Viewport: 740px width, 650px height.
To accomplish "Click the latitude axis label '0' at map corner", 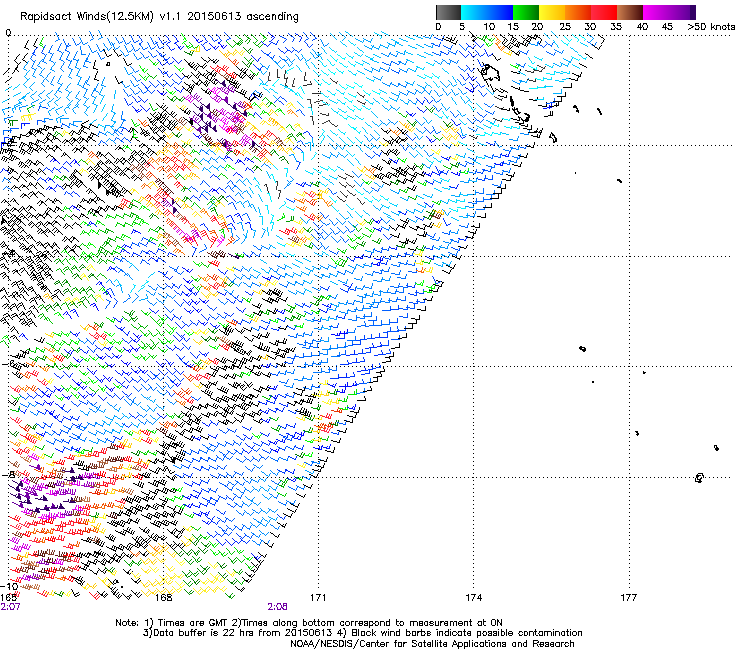I will 8,33.
